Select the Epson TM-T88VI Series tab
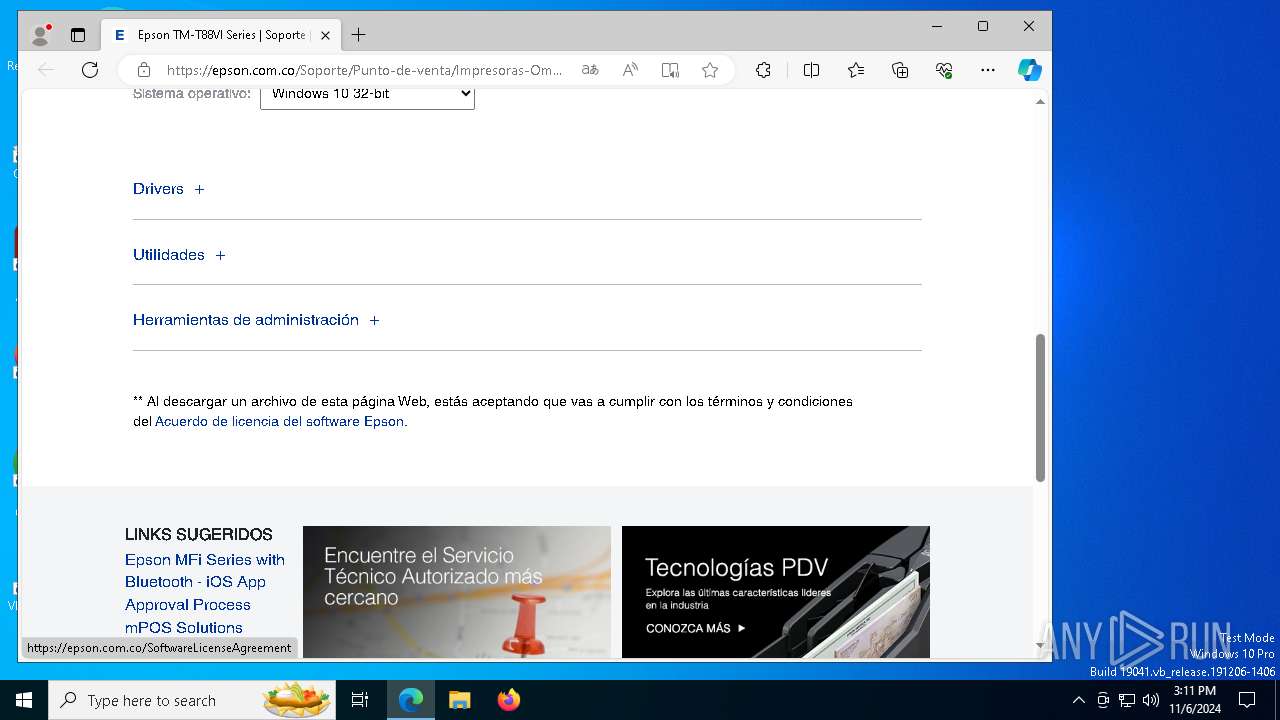This screenshot has height=720, width=1280. (220, 35)
